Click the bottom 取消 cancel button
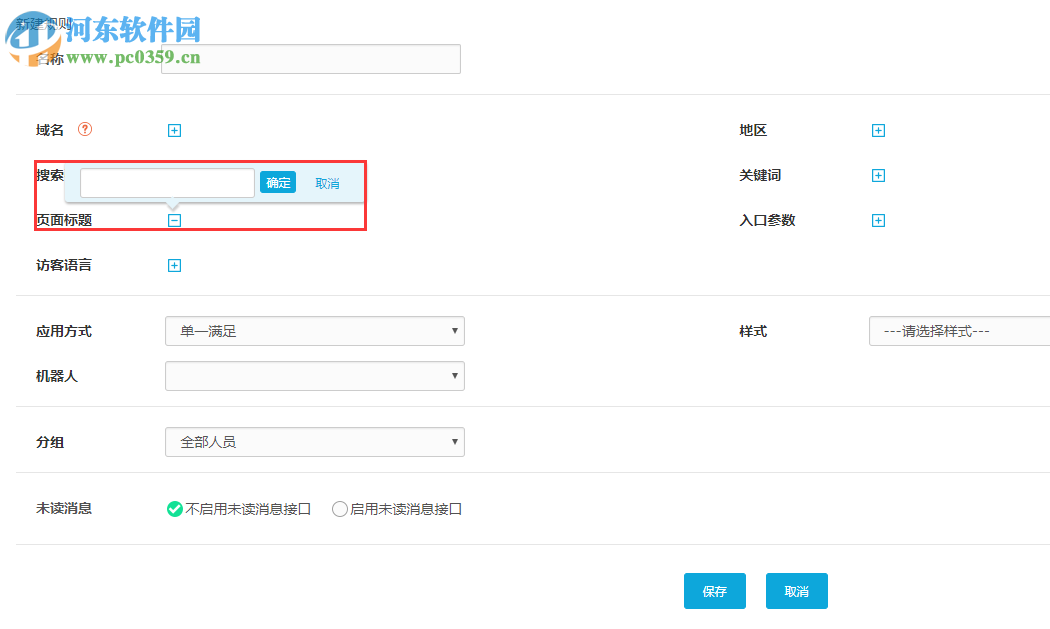The height and width of the screenshot is (629, 1050). (796, 591)
